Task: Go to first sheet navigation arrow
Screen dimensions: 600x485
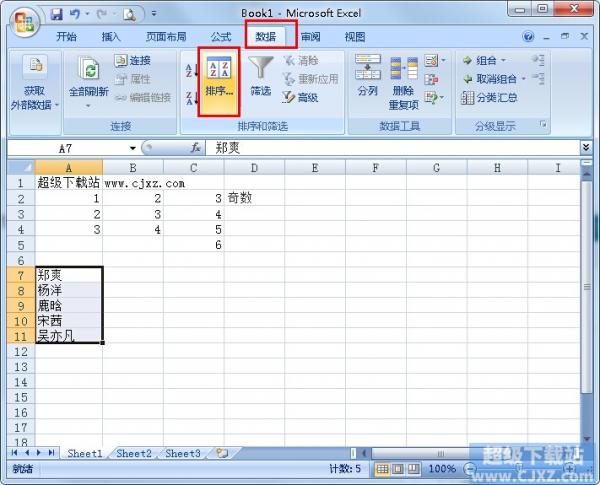Action: click(15, 453)
